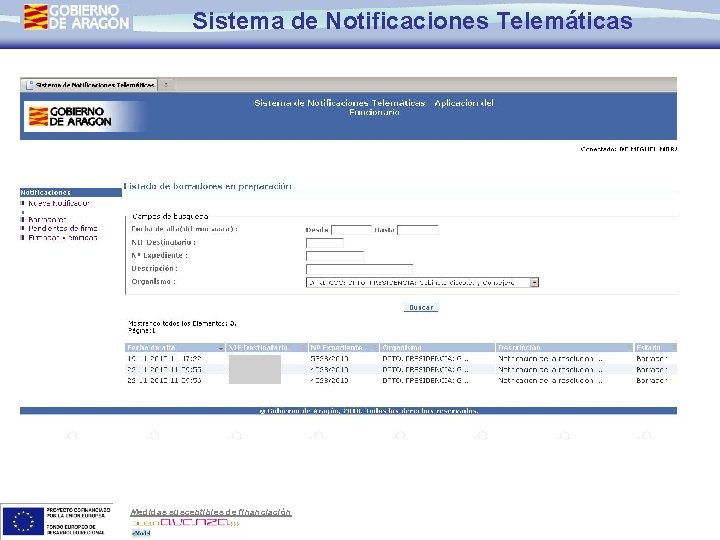Click the Gobierno de Aragón logo in the top banner

coord(76,17)
